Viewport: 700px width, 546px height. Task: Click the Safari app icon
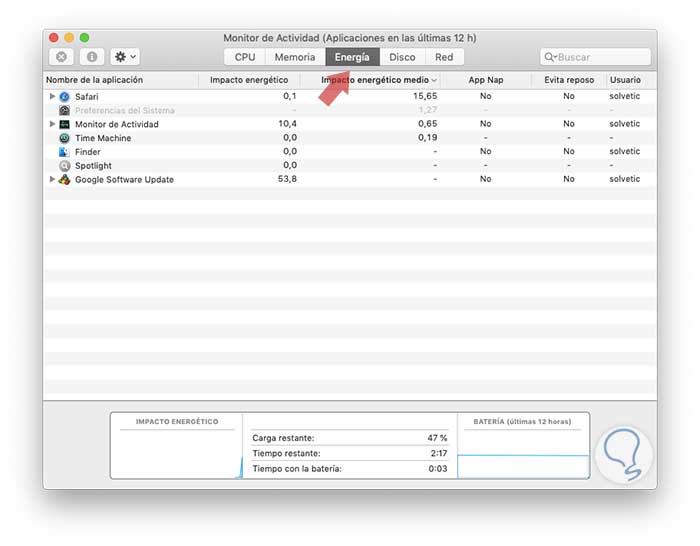(x=64, y=96)
